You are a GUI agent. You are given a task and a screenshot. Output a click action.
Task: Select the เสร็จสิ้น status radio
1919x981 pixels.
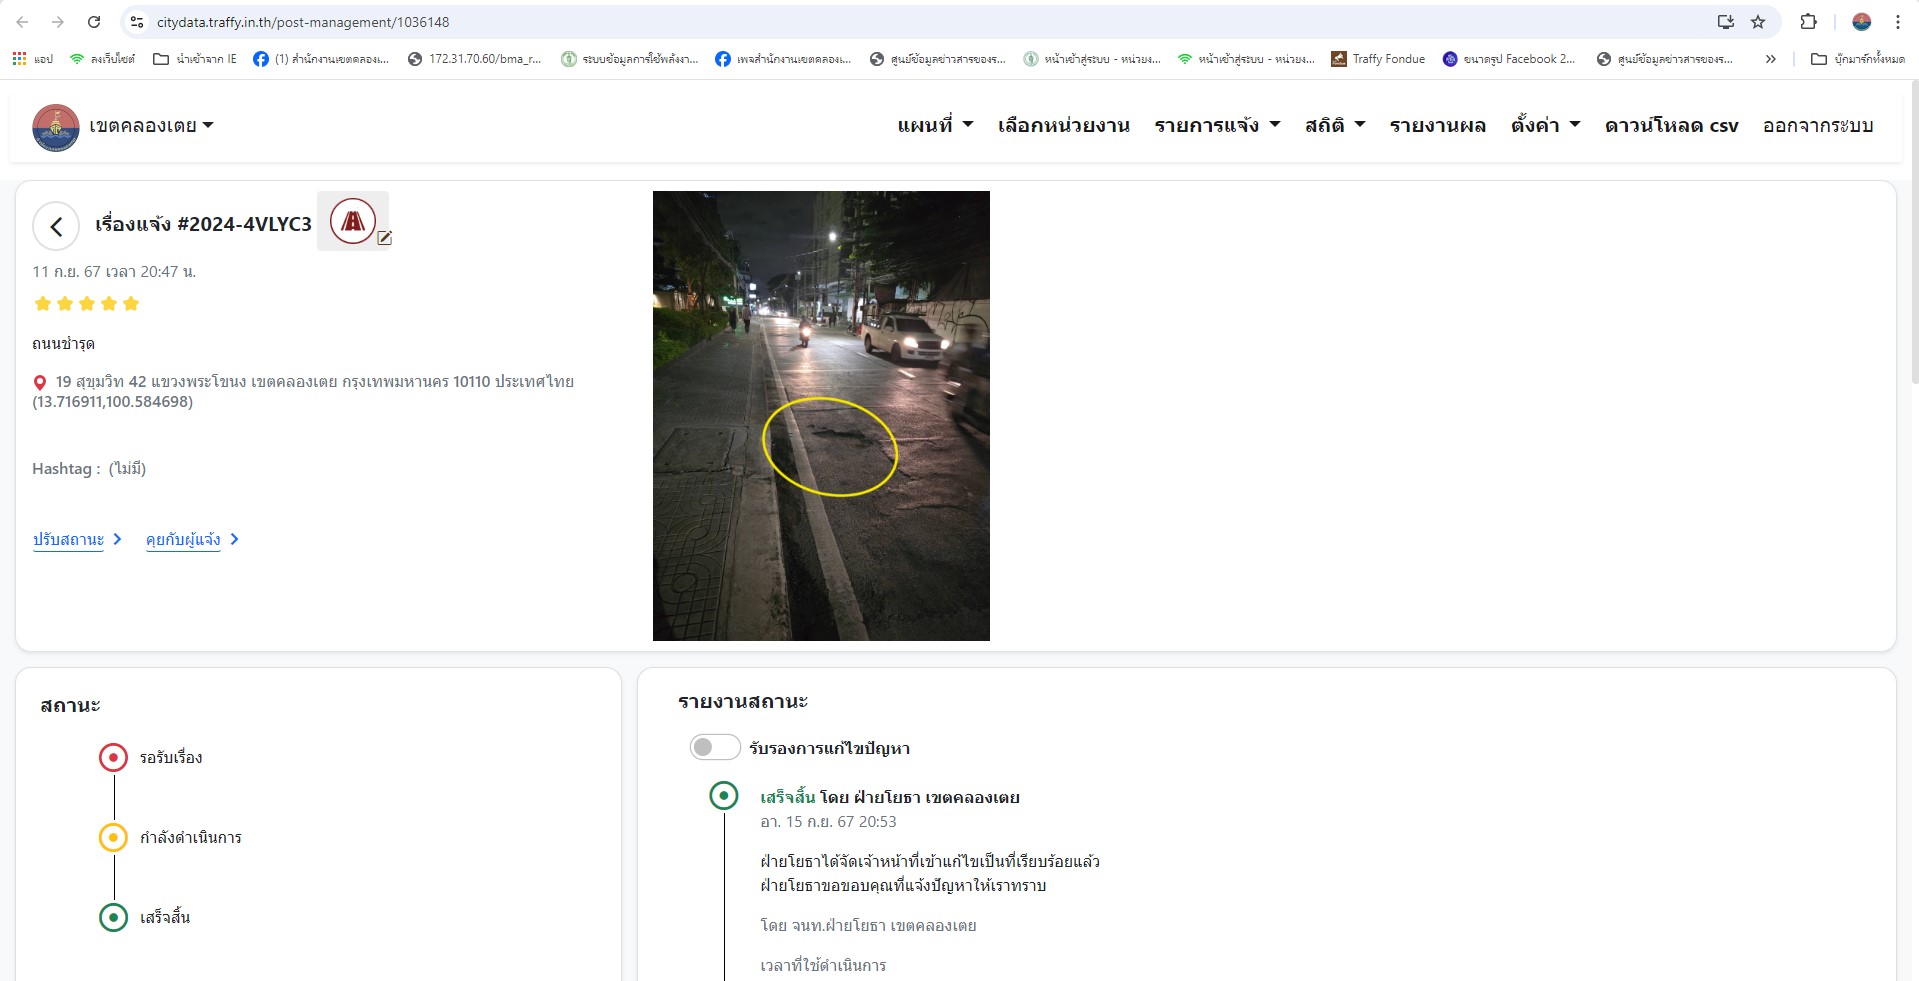[113, 918]
